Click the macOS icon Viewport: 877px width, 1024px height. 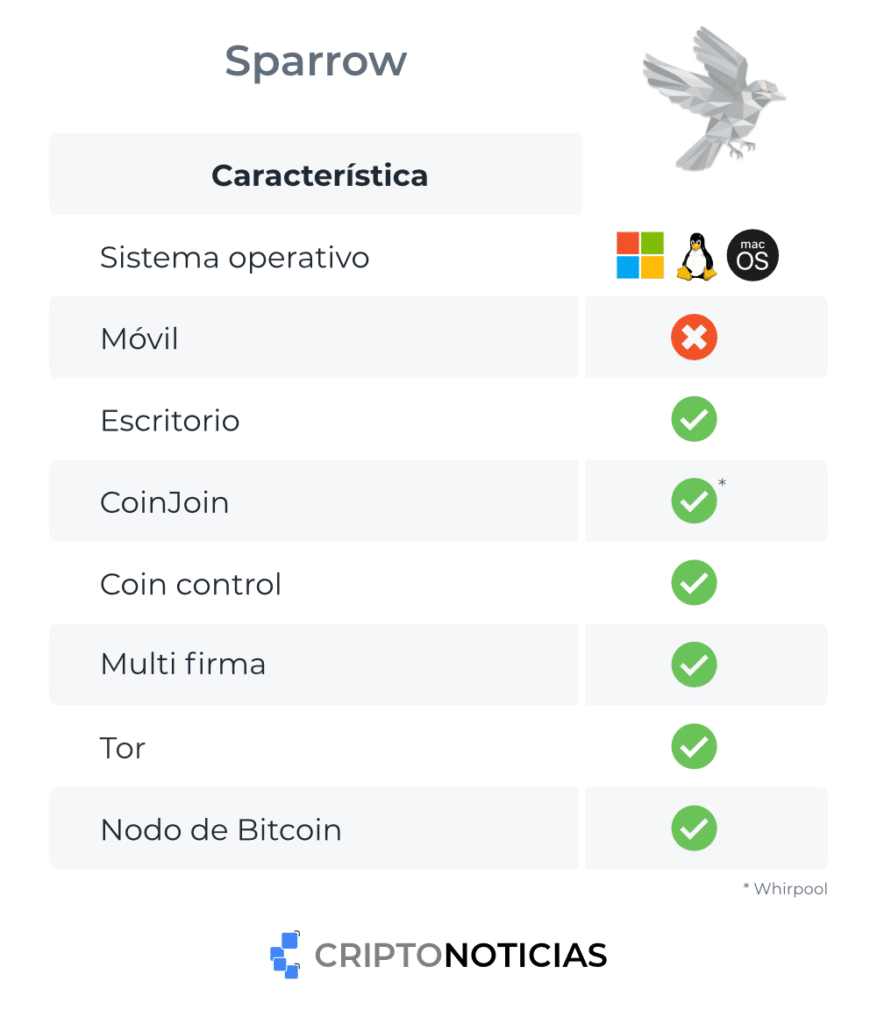click(752, 256)
